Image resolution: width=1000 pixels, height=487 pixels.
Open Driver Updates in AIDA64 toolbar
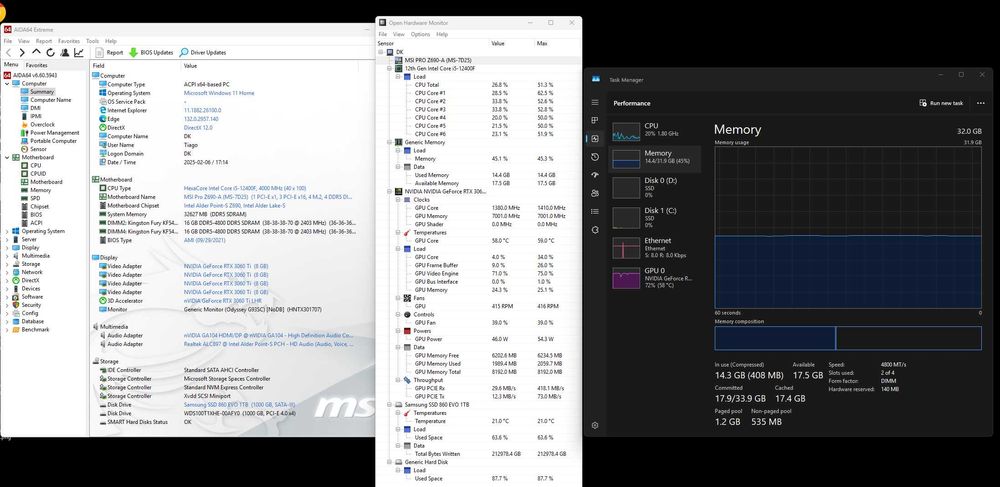pyautogui.click(x=203, y=52)
